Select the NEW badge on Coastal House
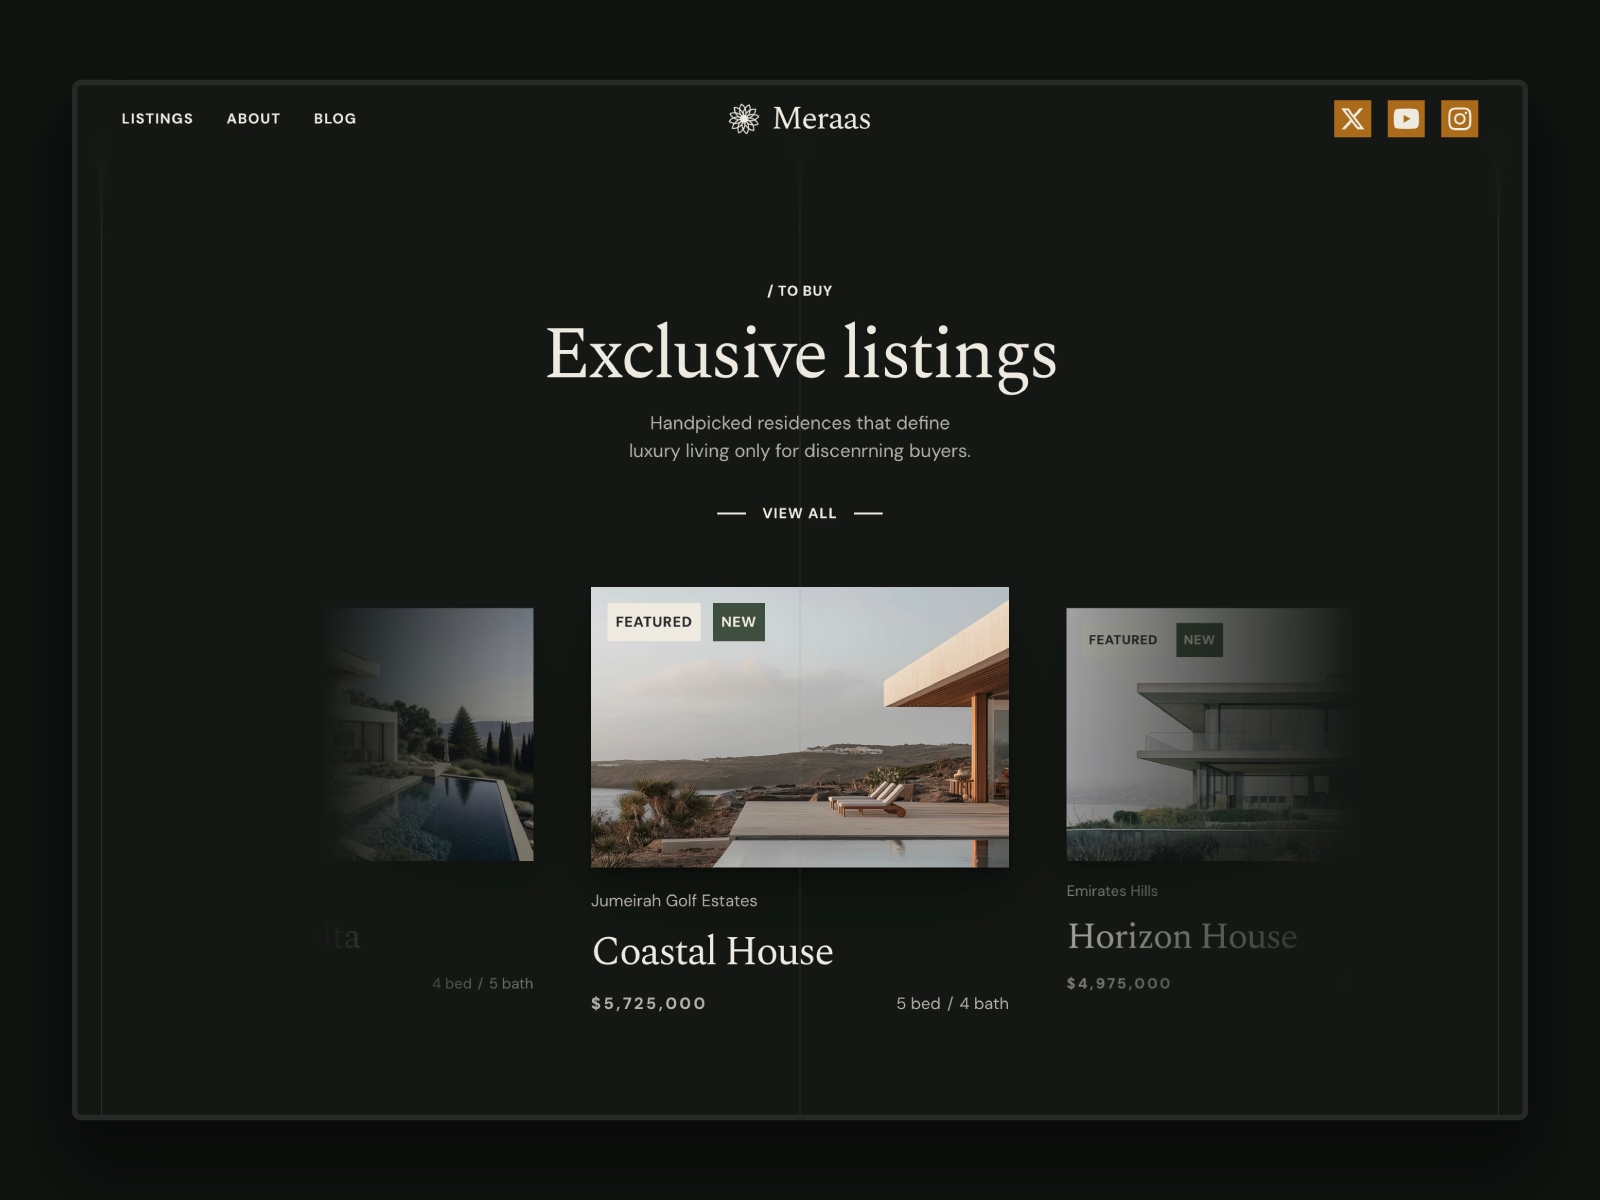 tap(738, 621)
